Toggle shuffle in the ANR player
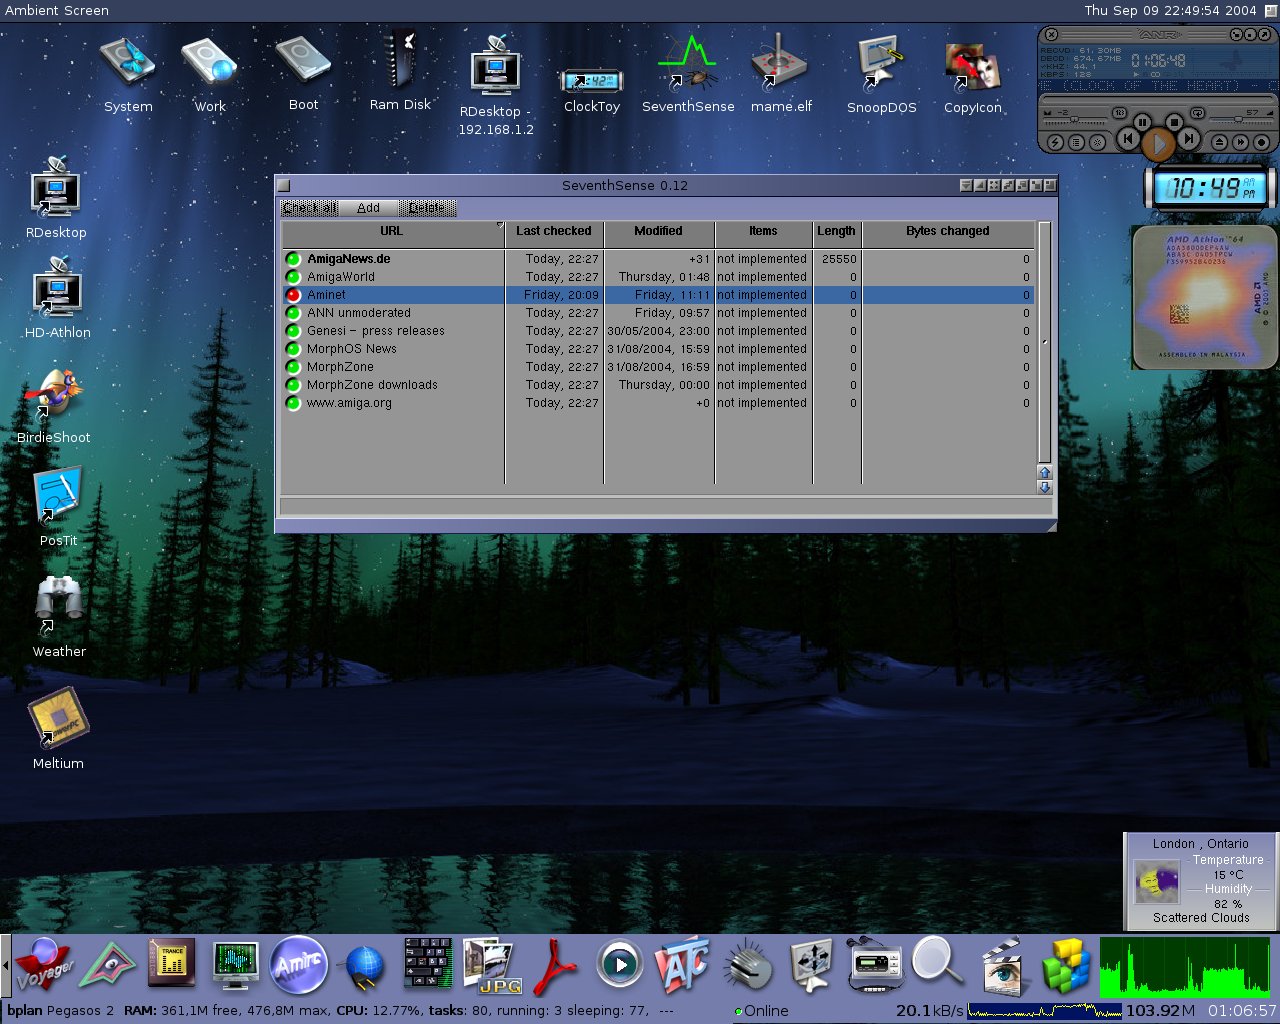This screenshot has height=1024, width=1280. click(1119, 113)
